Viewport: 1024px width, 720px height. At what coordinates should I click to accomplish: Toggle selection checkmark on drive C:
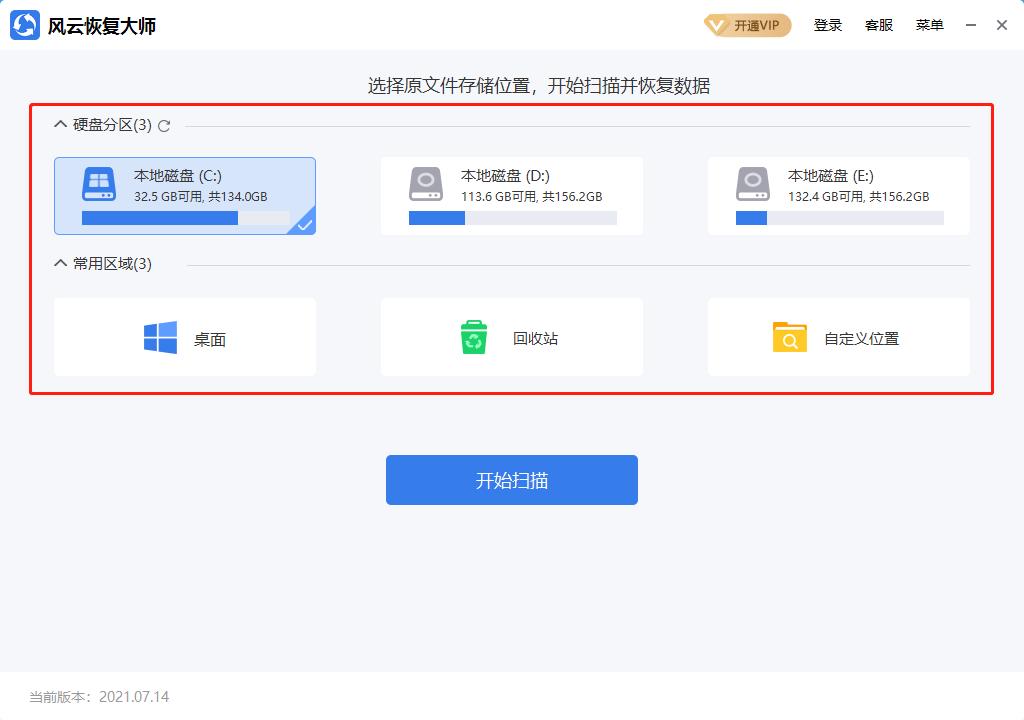[303, 226]
